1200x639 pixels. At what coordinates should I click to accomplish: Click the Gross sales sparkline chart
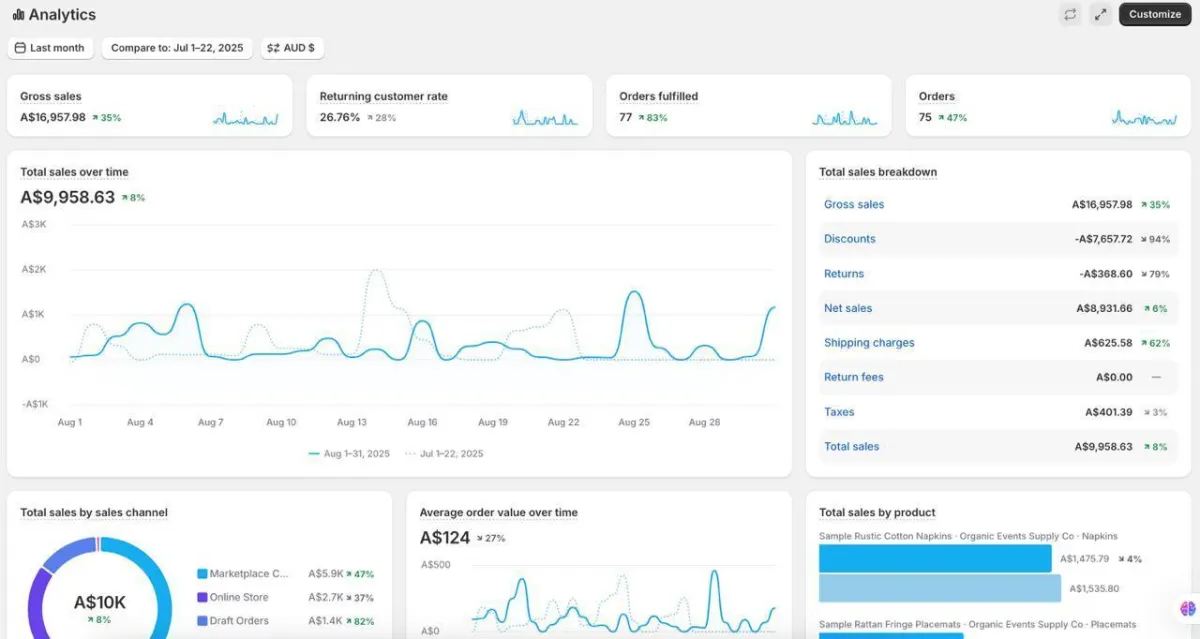coord(245,118)
